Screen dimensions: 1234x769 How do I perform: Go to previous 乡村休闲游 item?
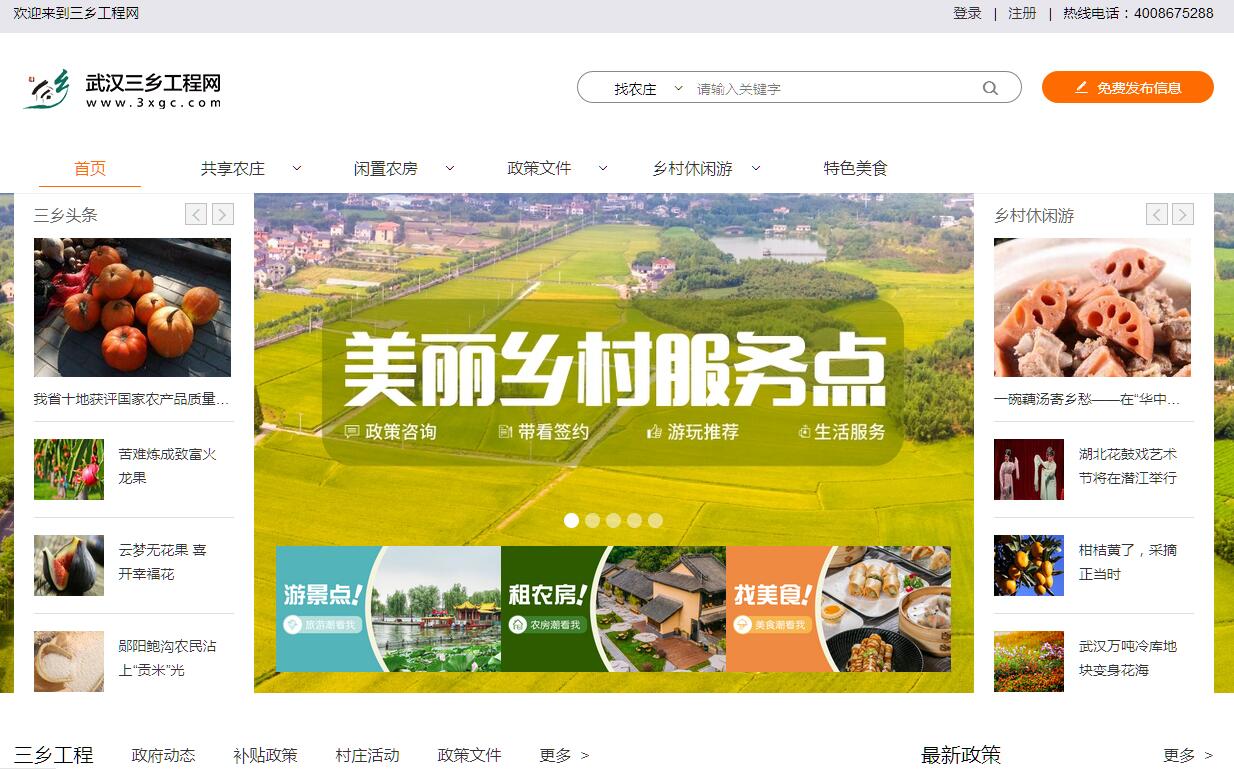[x=1156, y=214]
